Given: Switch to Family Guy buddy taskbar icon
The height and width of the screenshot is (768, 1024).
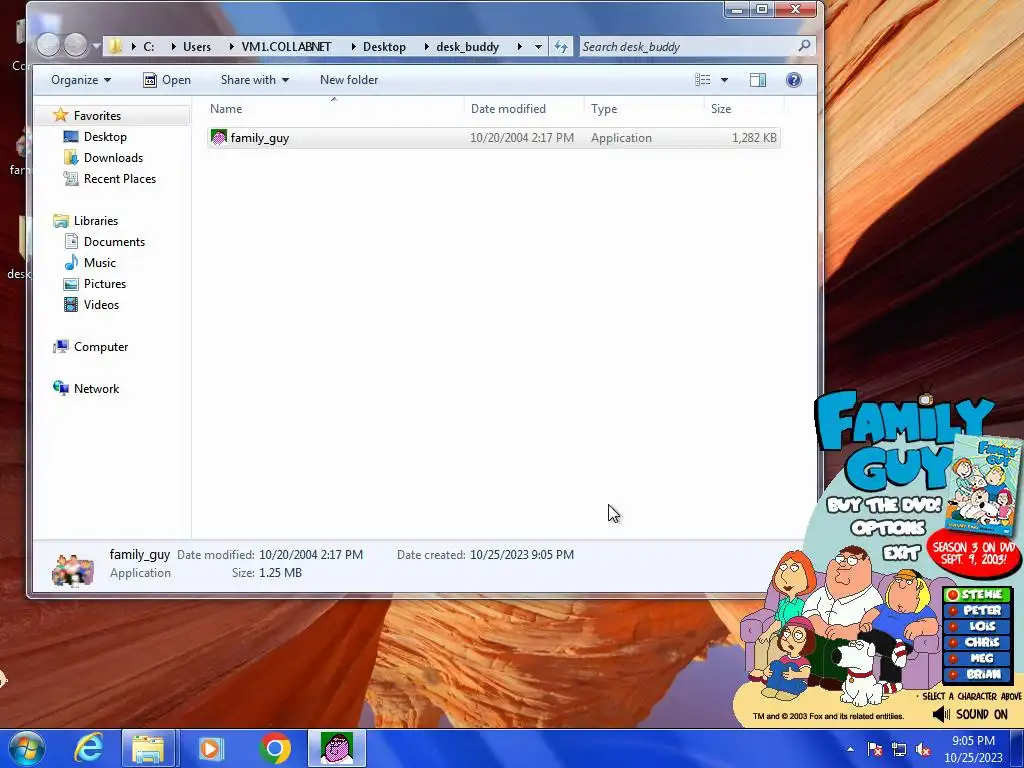Looking at the screenshot, I should (337, 748).
